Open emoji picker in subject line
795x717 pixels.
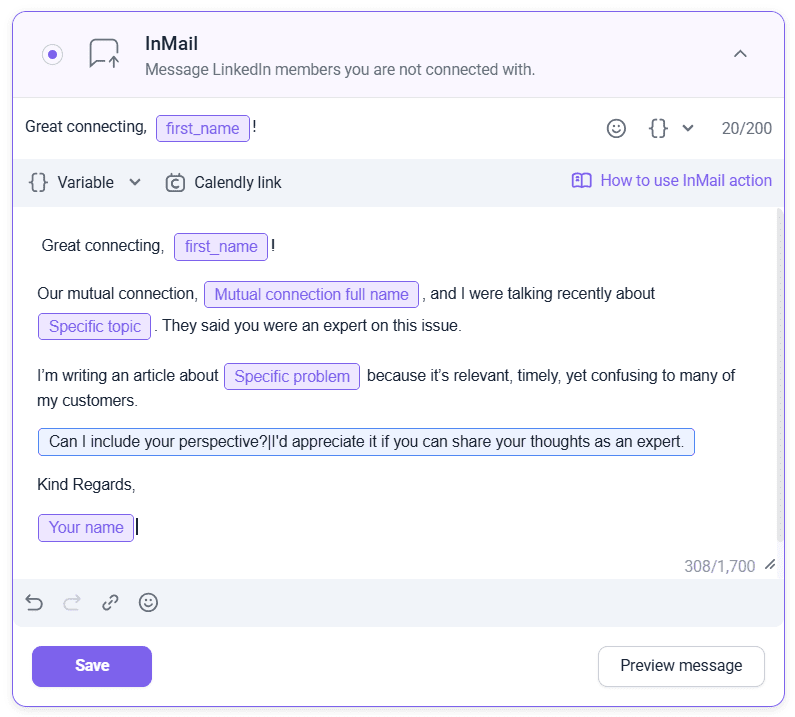(616, 128)
